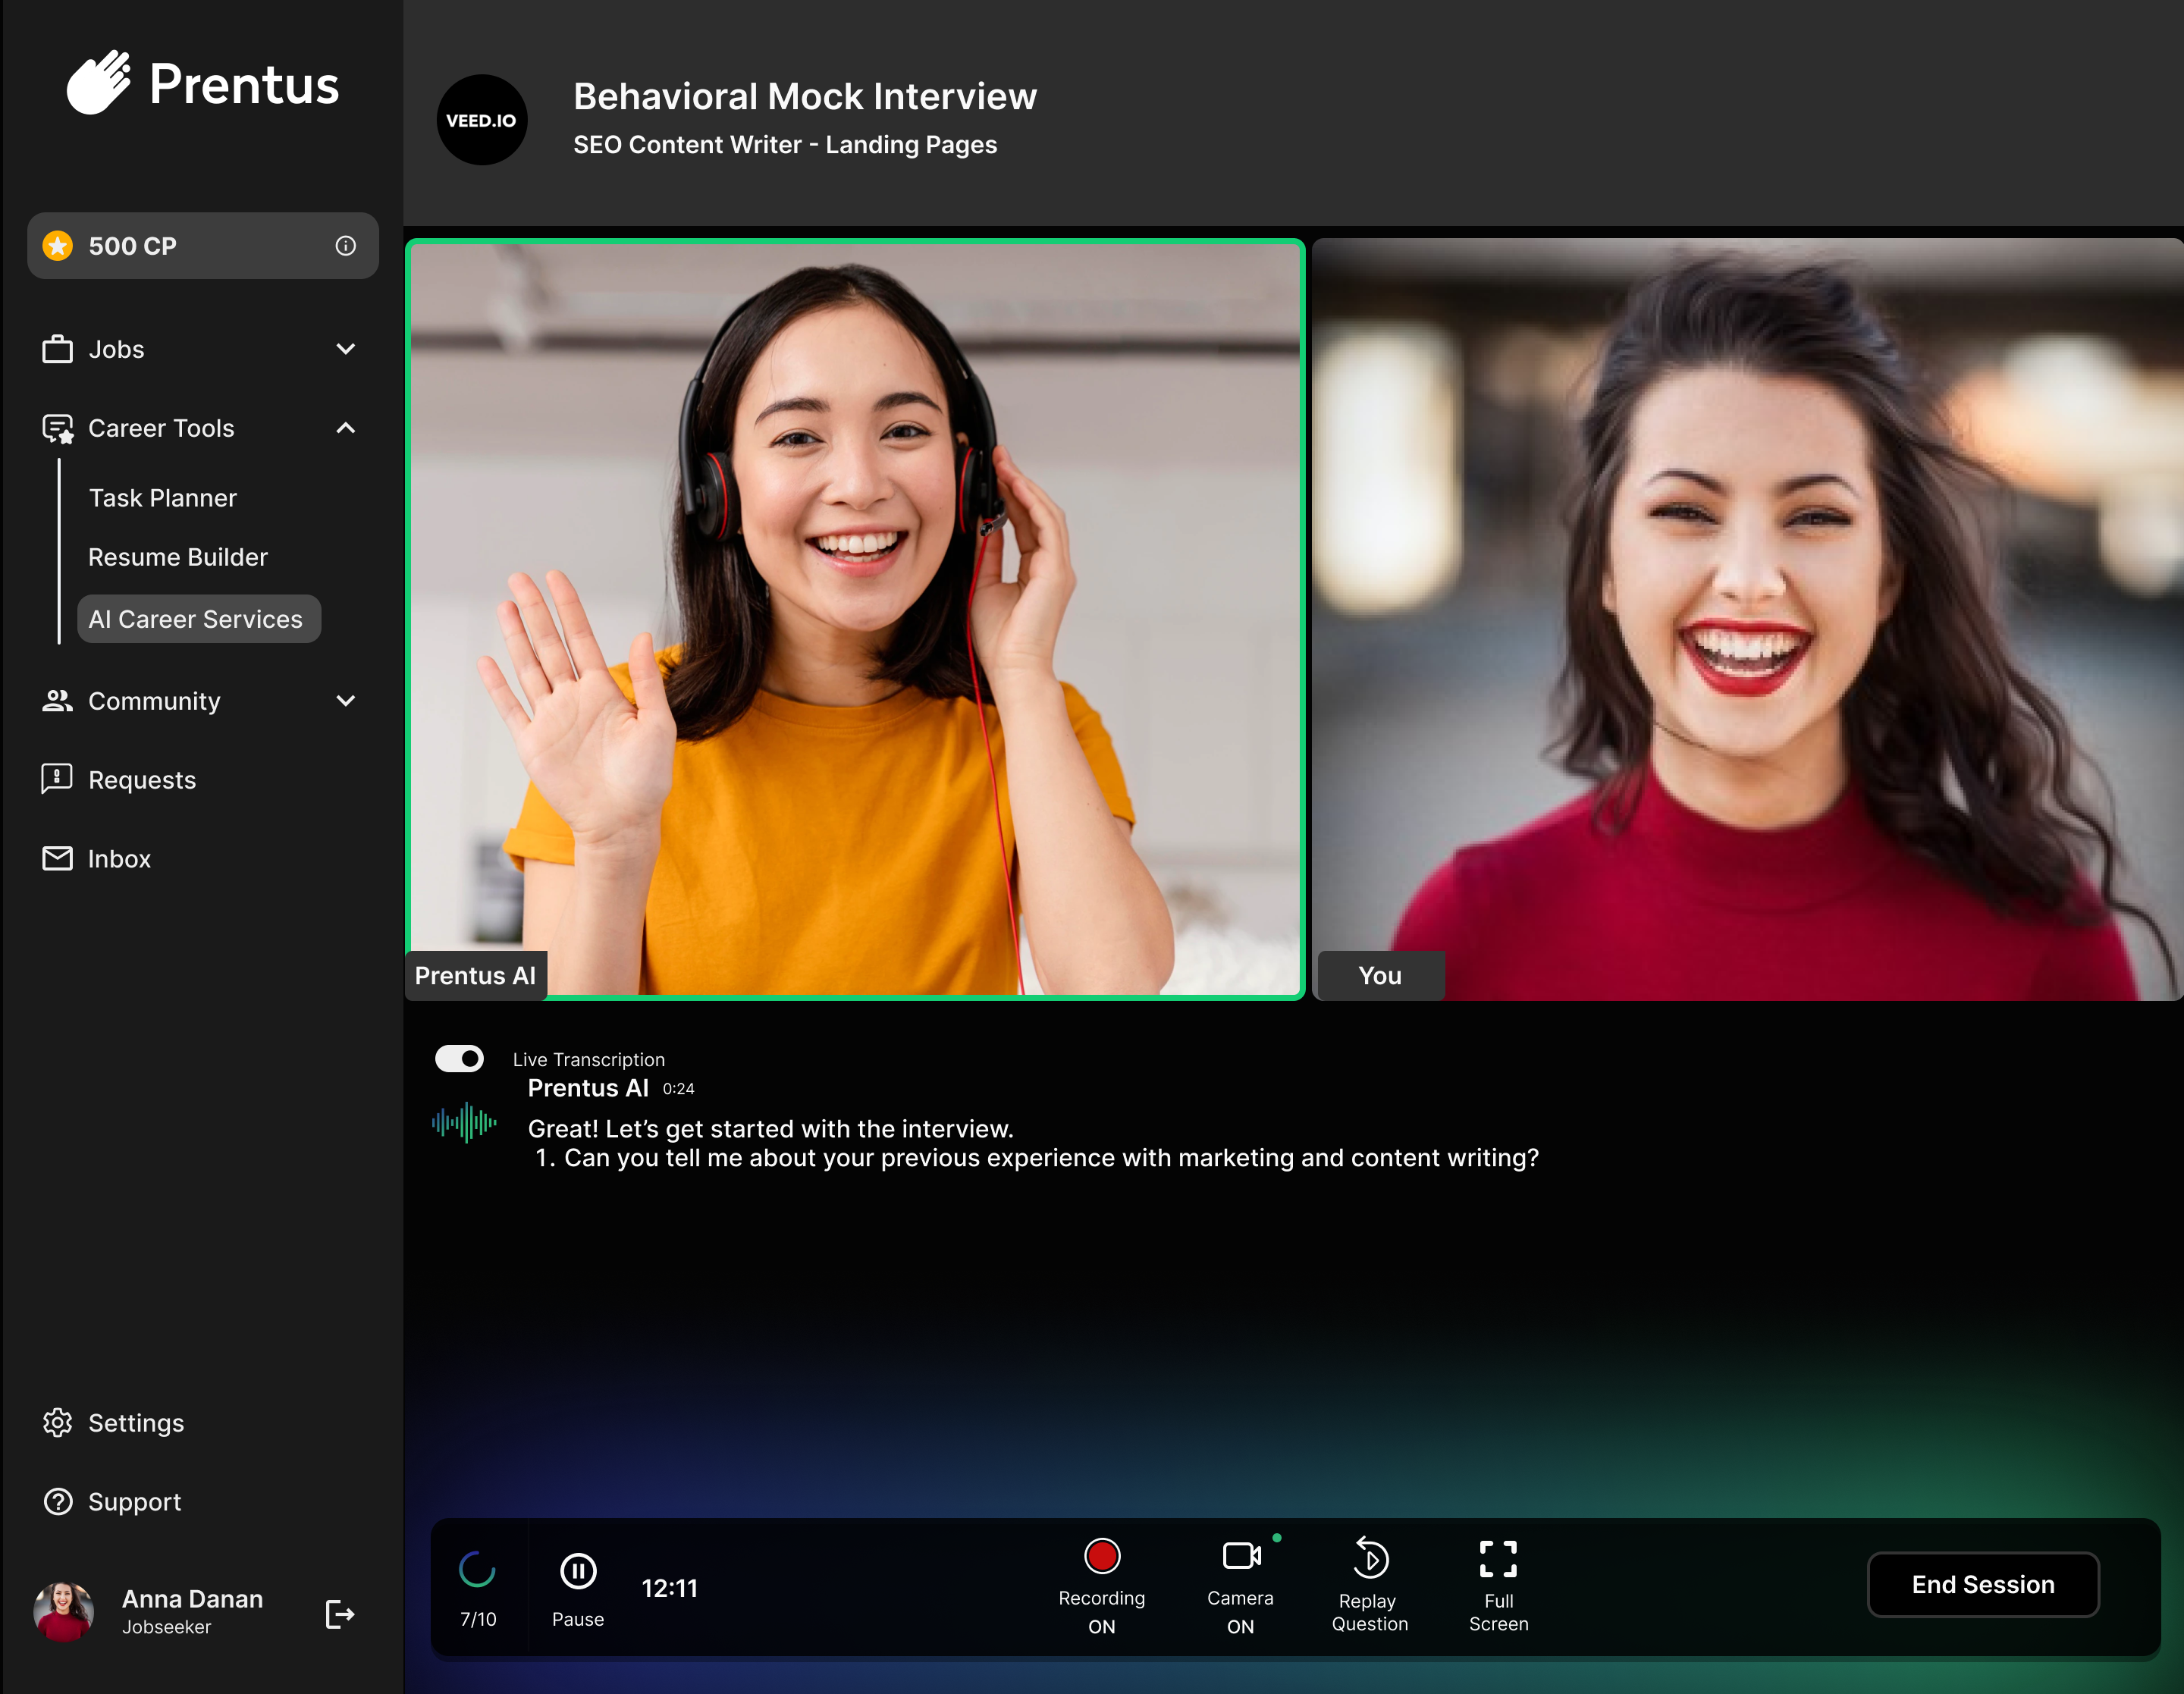Click the 'Behavioral Mock Interview' title
The width and height of the screenshot is (2184, 1694).
[x=805, y=96]
